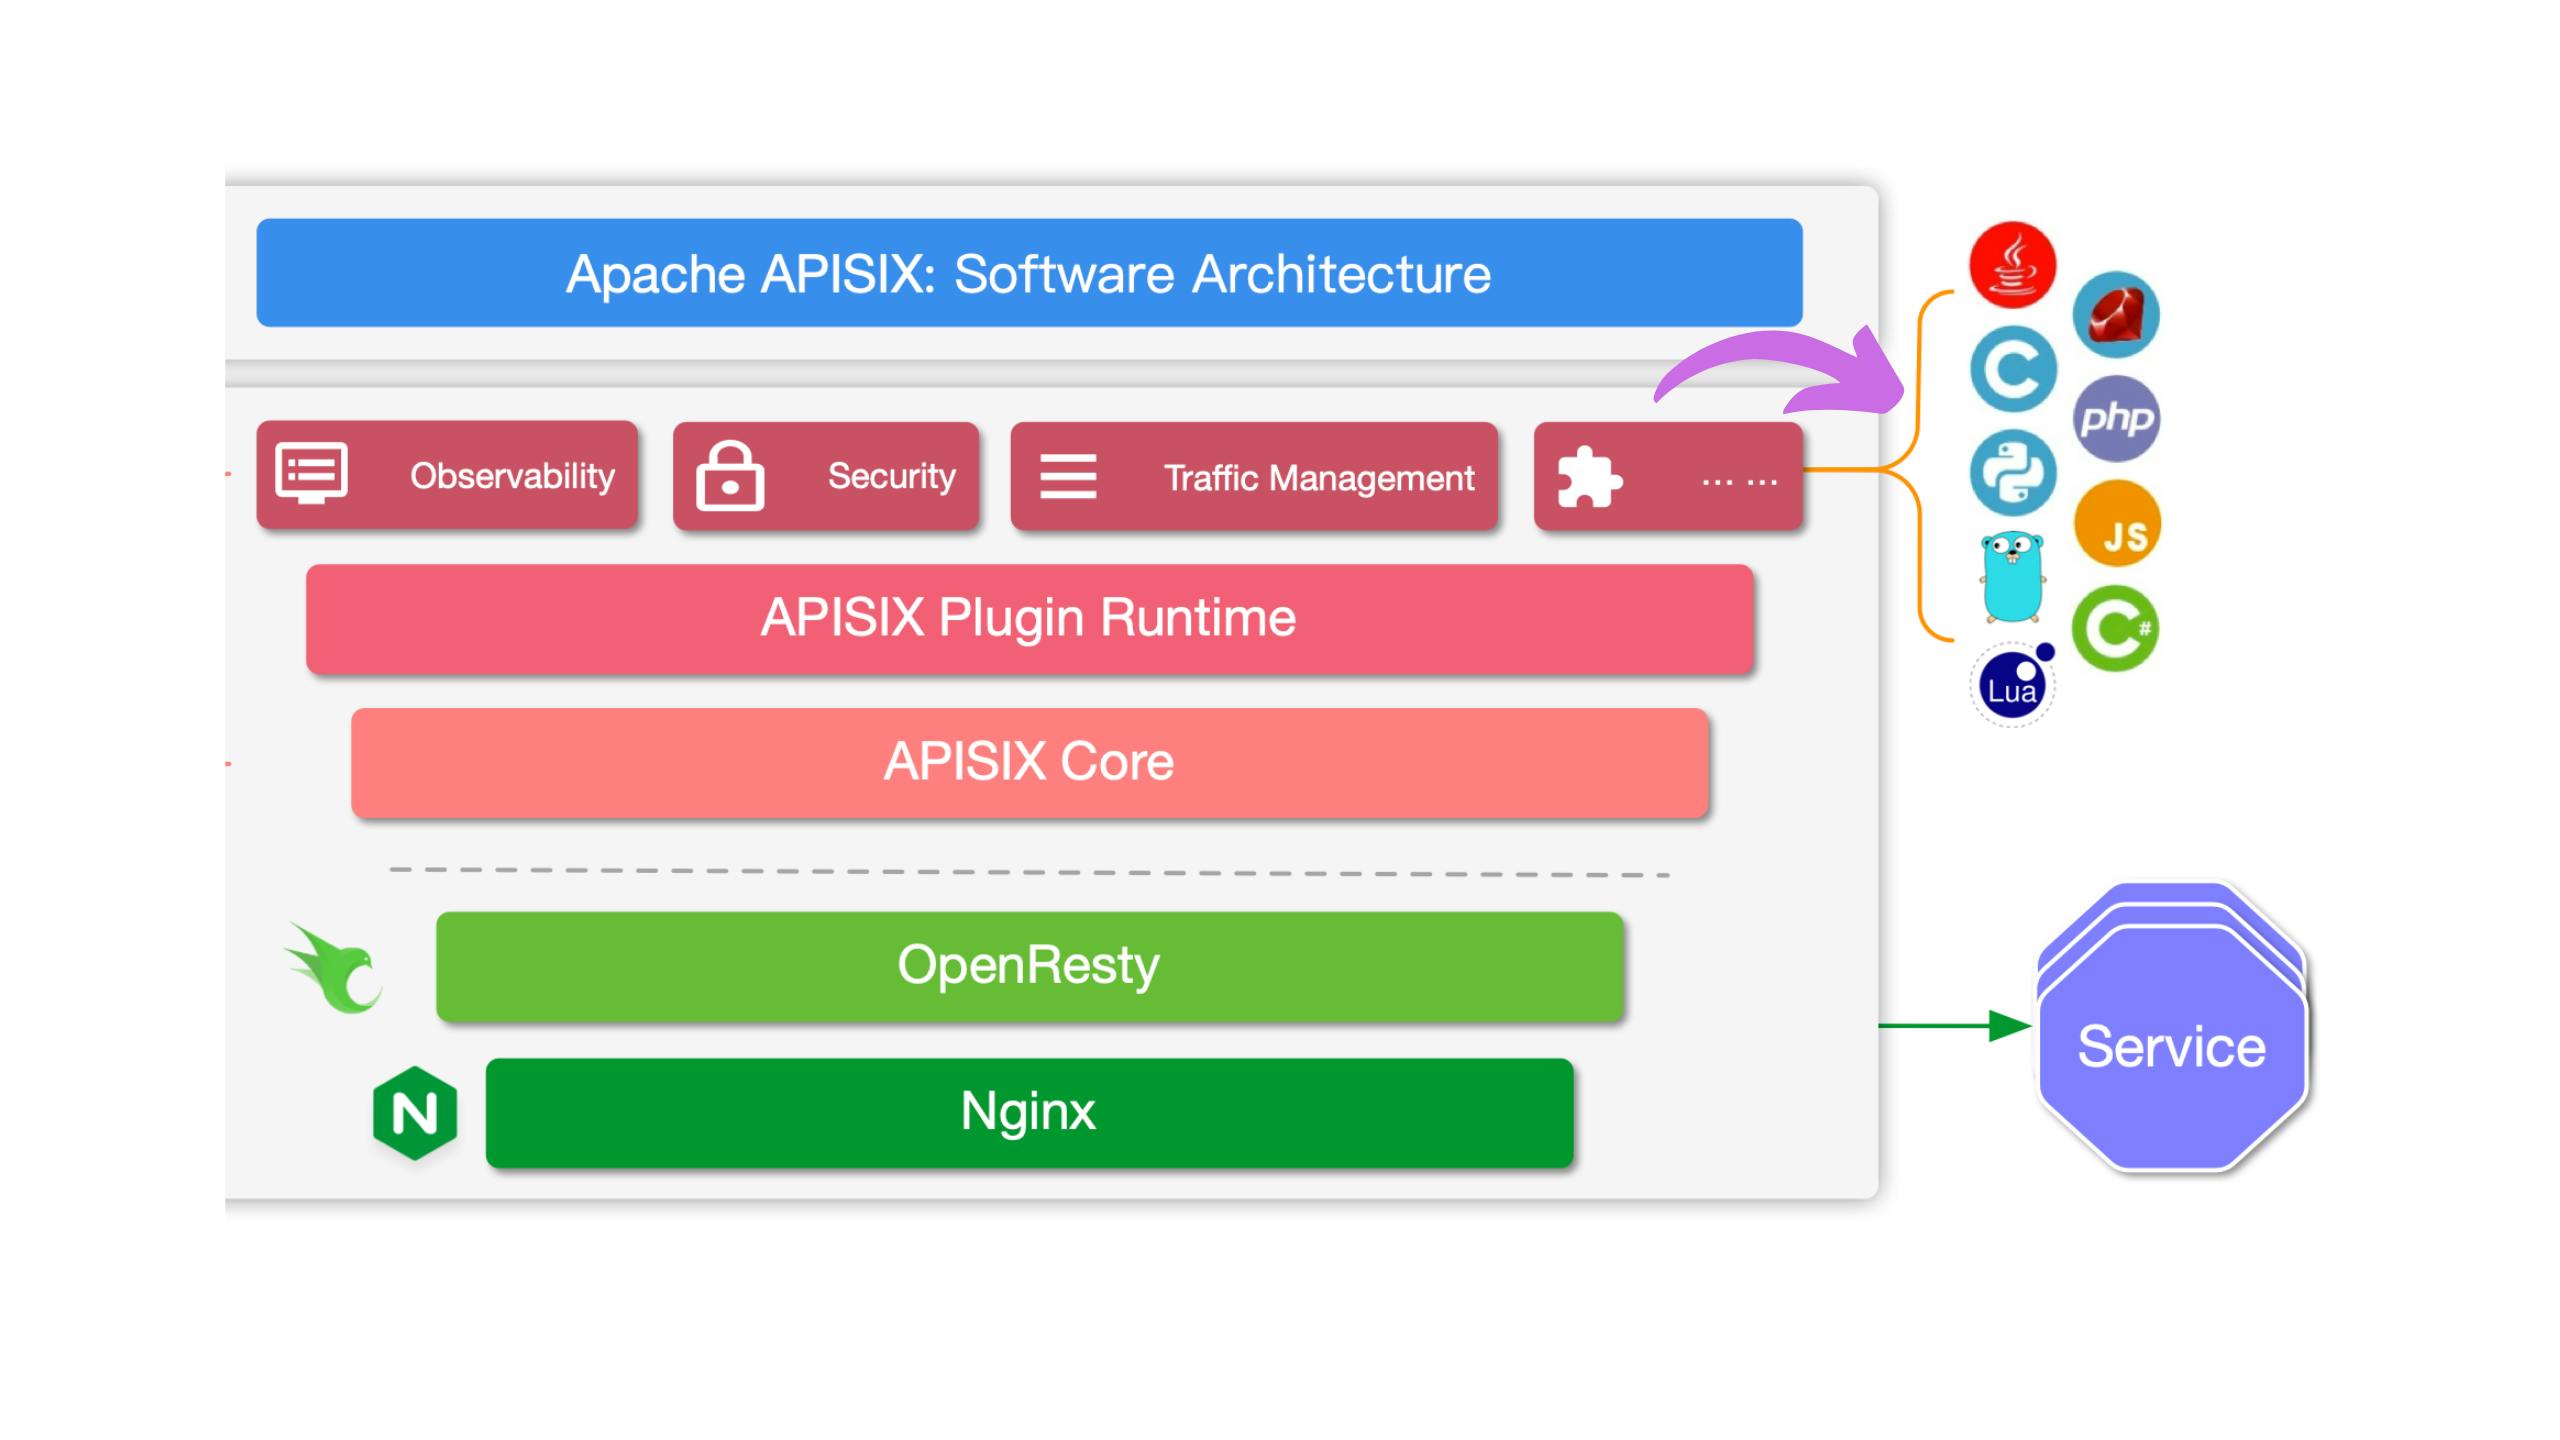2560x1440 pixels.
Task: Click the Lua logo icon
Action: pos(2012,685)
